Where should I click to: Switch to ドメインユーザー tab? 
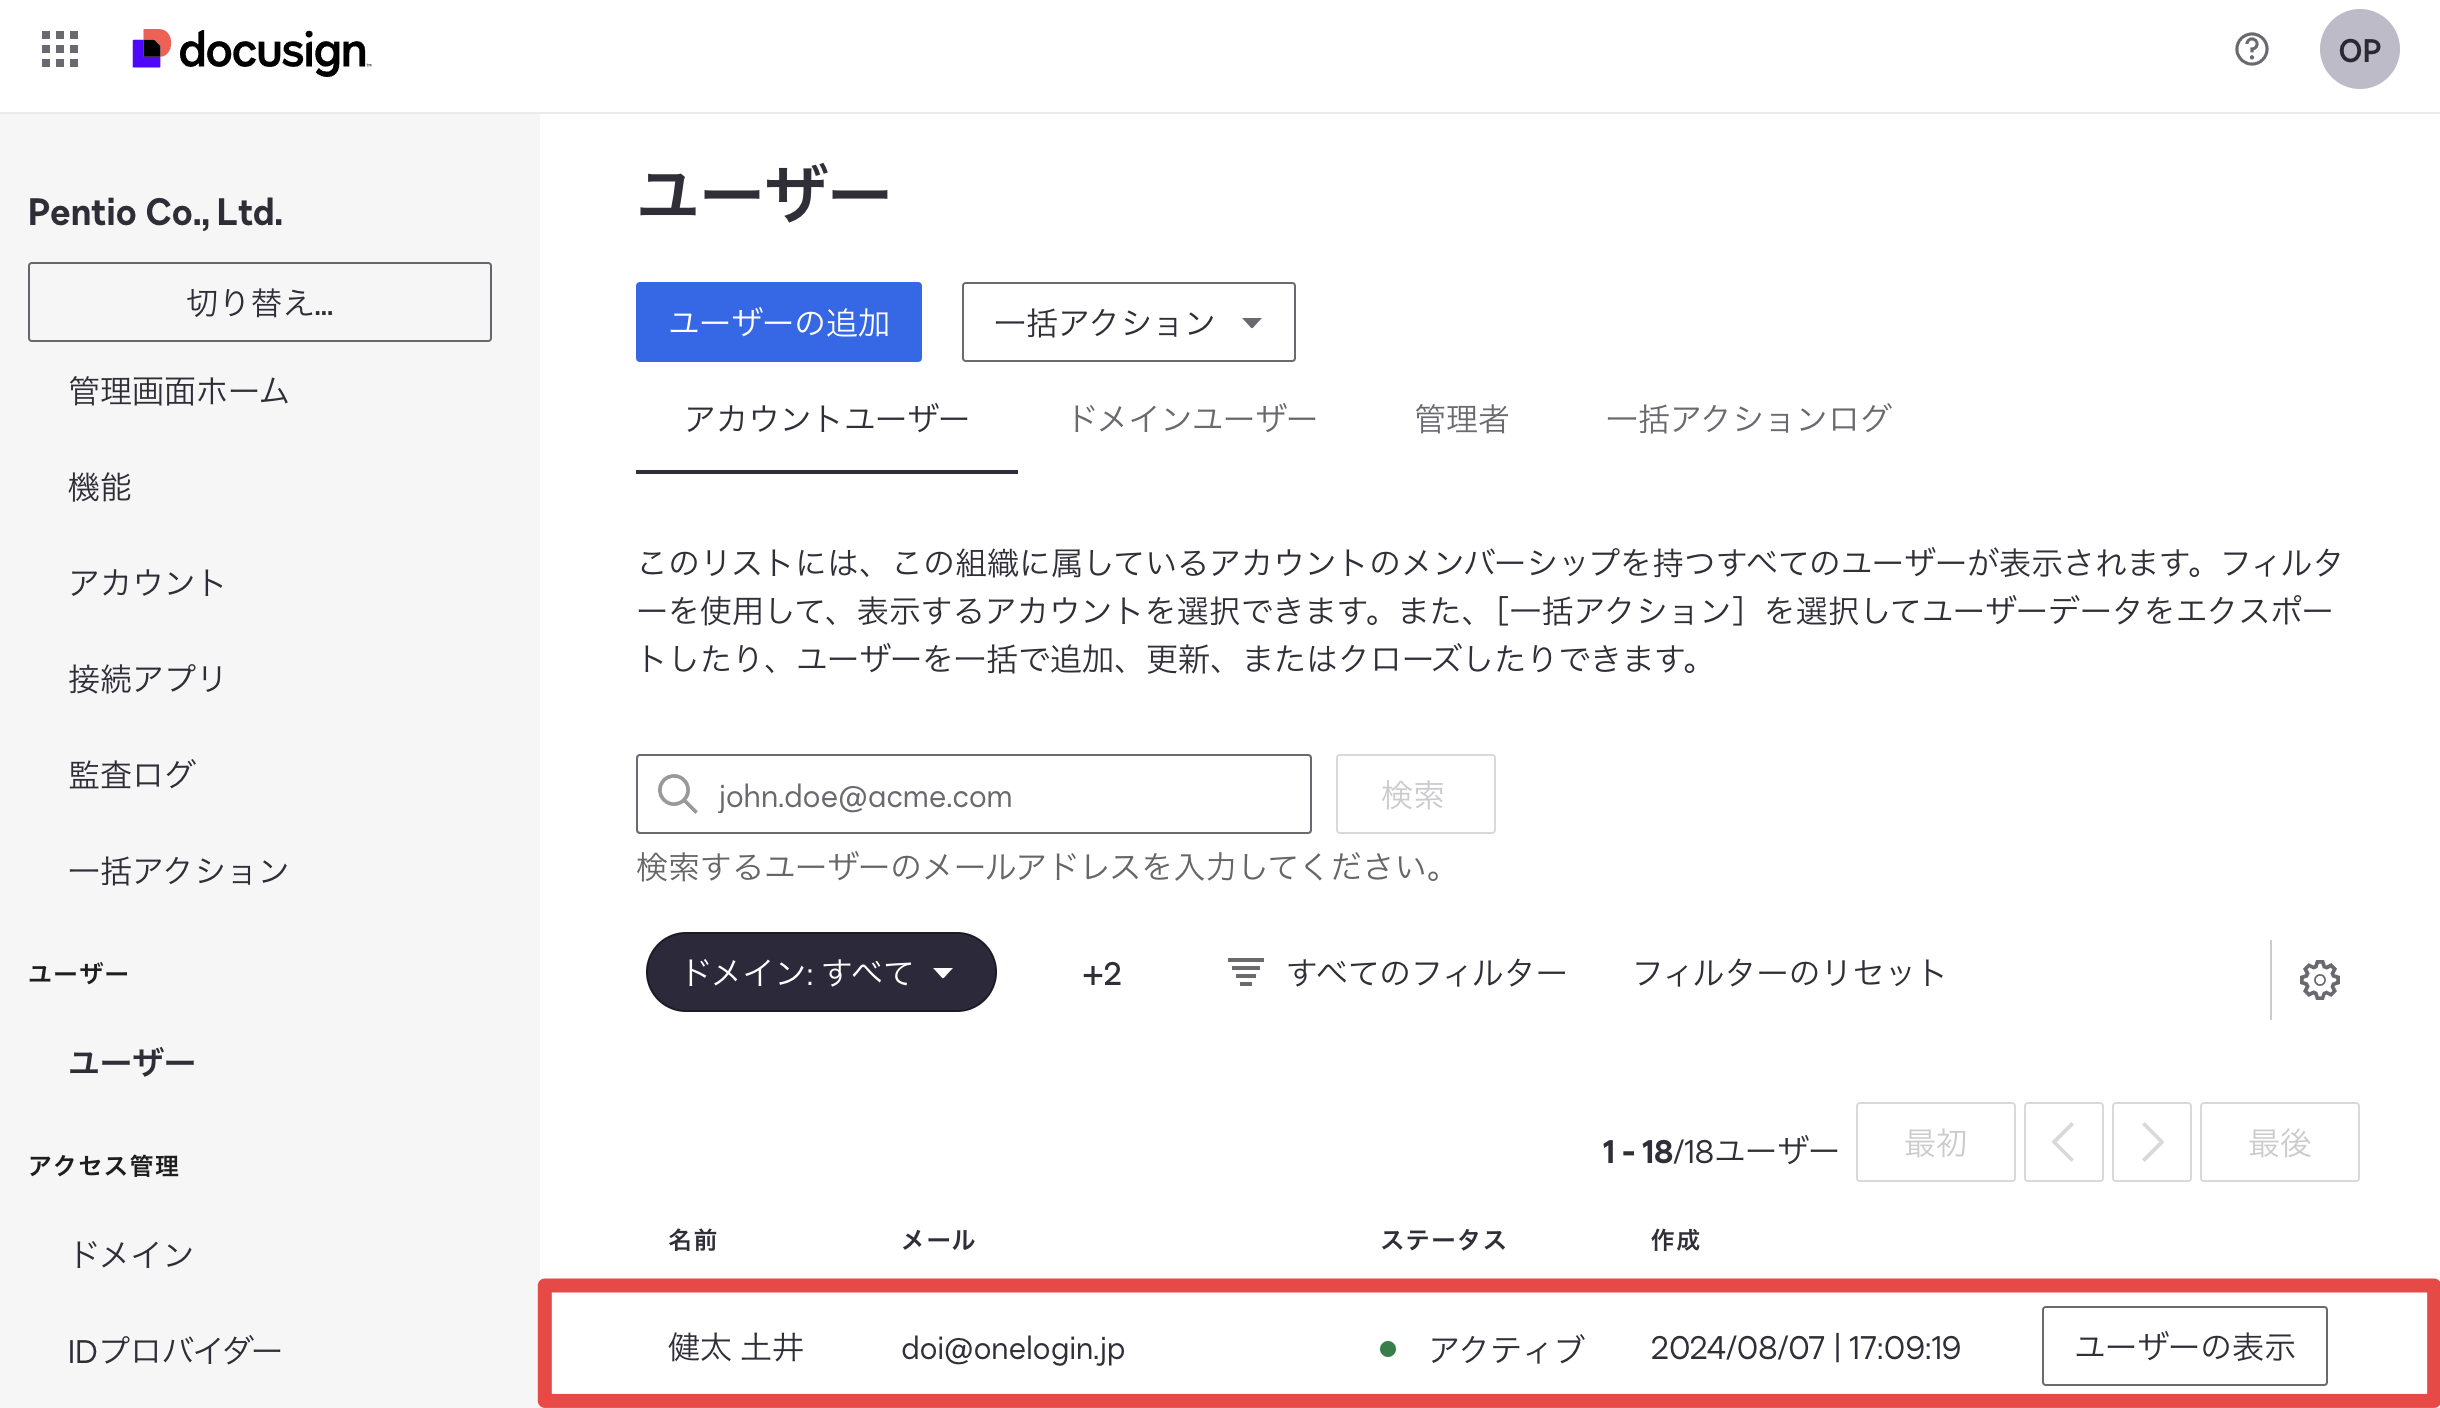tap(1192, 419)
